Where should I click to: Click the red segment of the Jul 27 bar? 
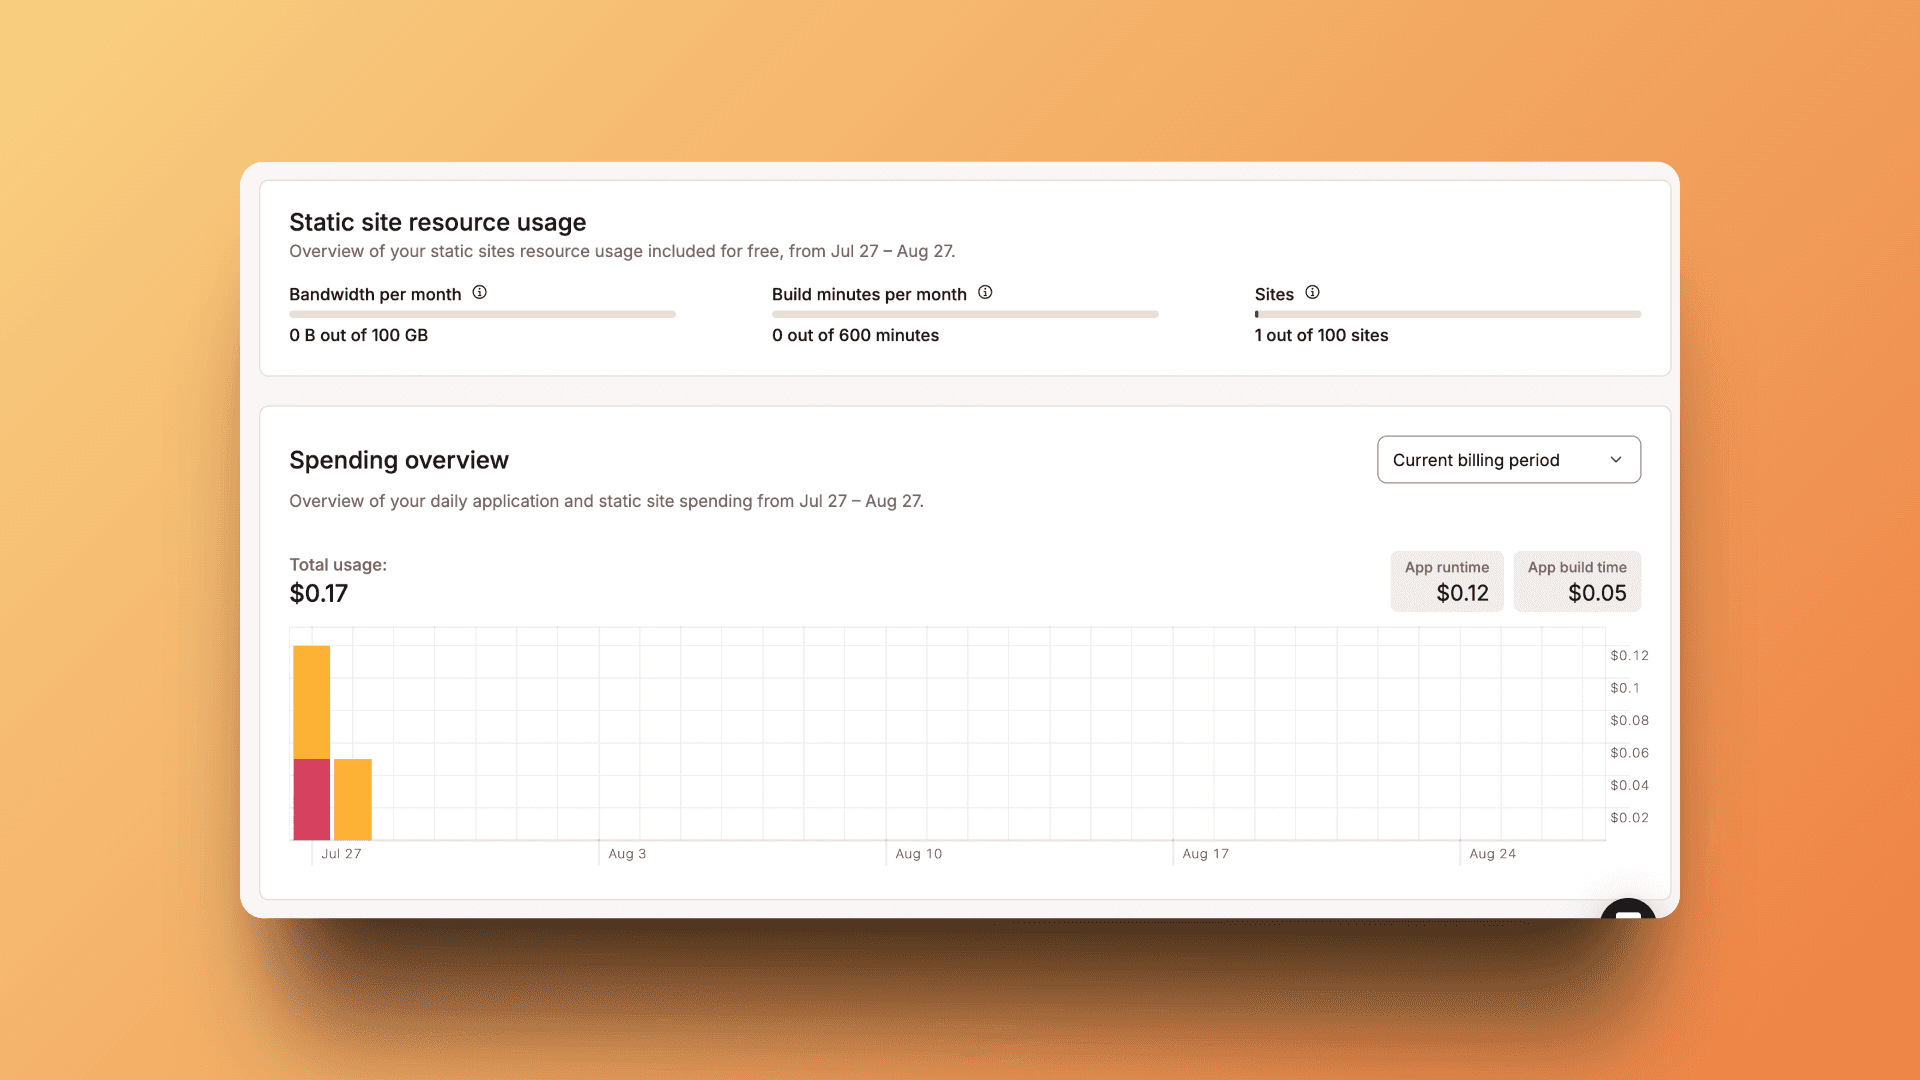pos(312,799)
